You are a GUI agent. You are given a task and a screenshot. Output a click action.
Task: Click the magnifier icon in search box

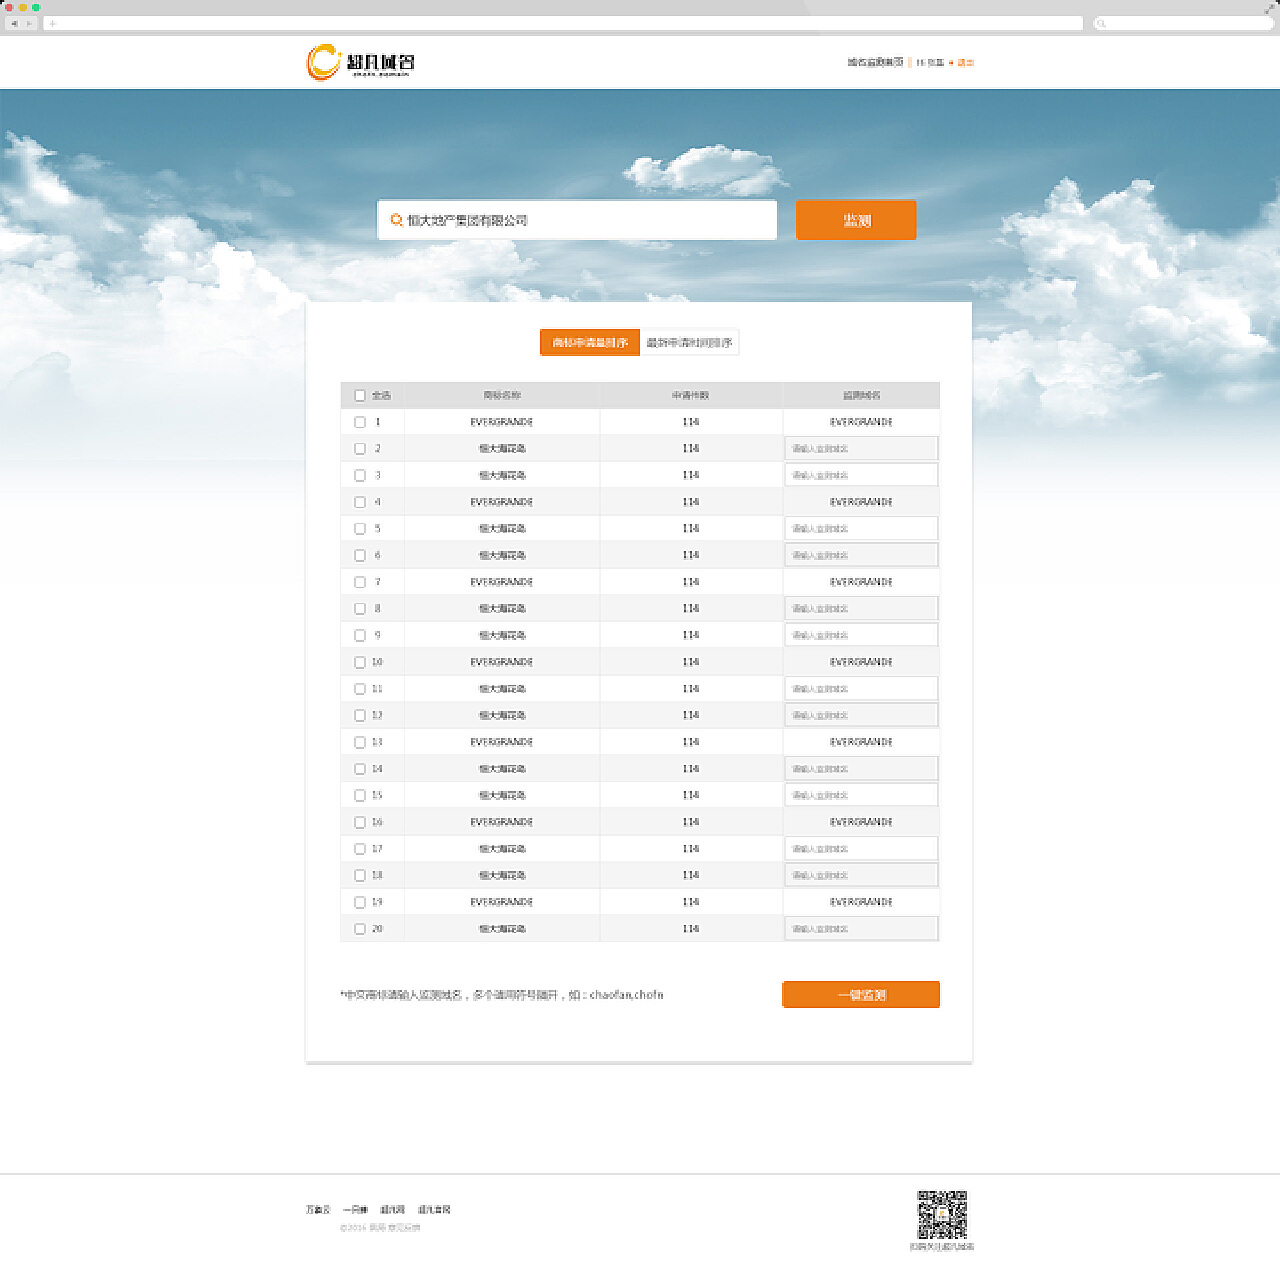[x=396, y=220]
